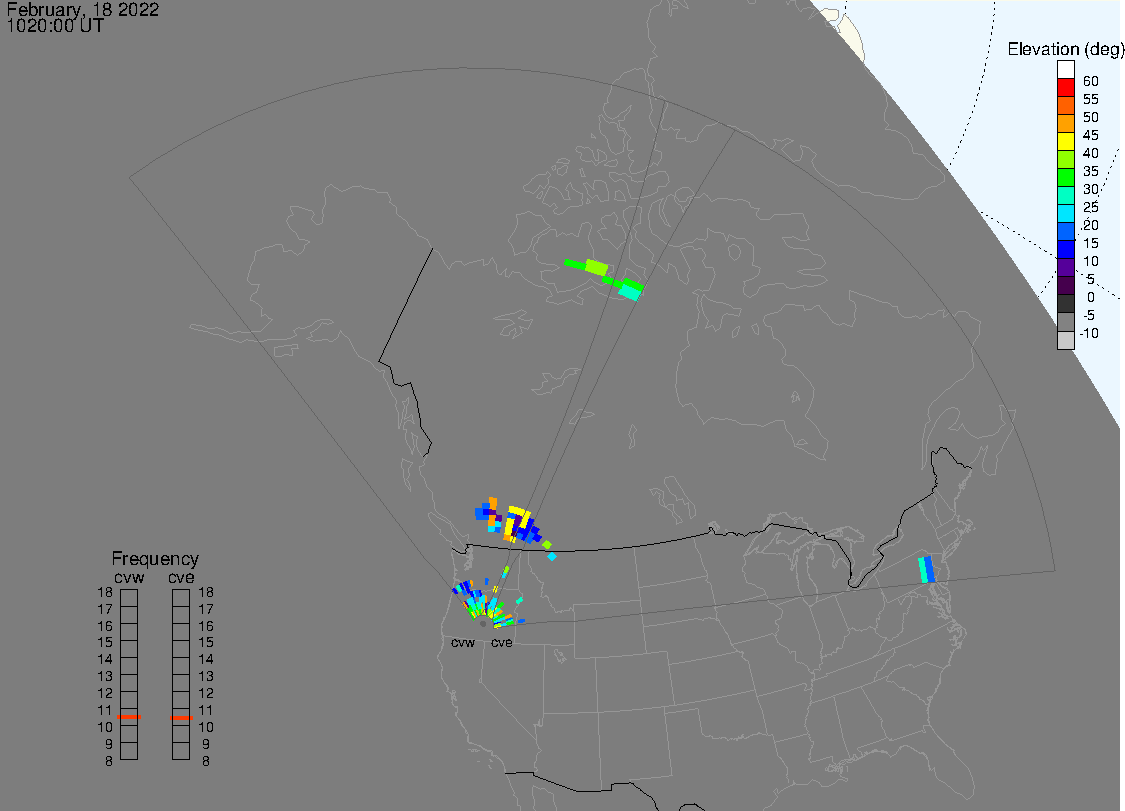Click the isolated cyan diamond echo below the border
Viewport: 1125px width, 811px height.
coord(552,556)
